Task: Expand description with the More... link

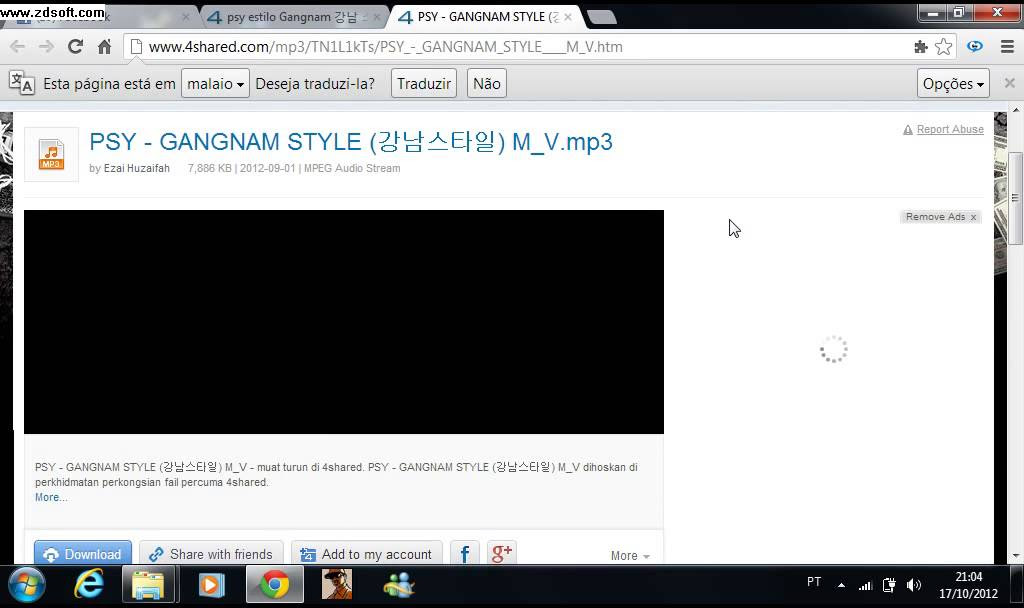Action: (51, 497)
